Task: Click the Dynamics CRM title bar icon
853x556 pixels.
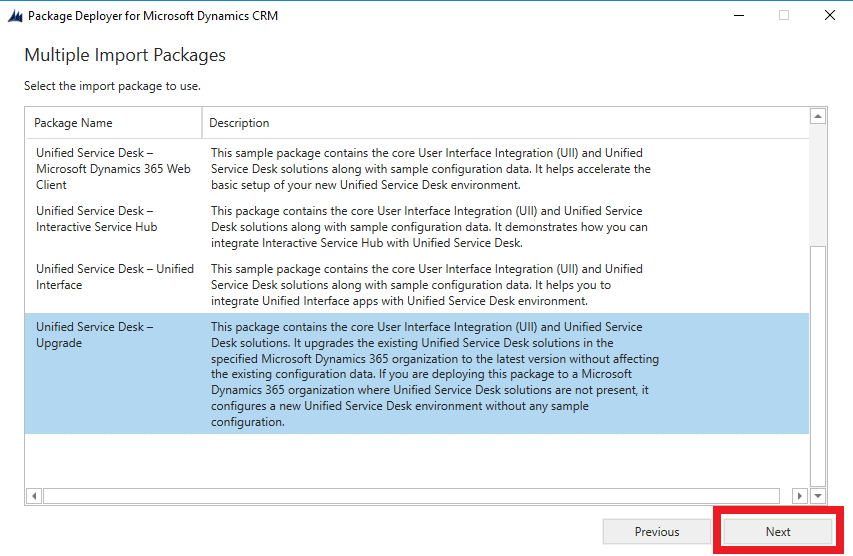Action: (15, 16)
